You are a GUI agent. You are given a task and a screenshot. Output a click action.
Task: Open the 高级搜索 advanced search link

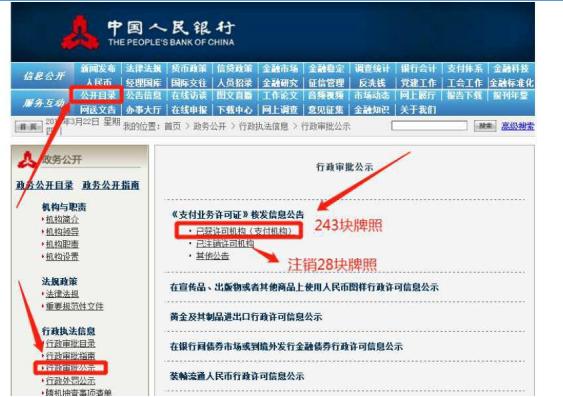click(517, 126)
